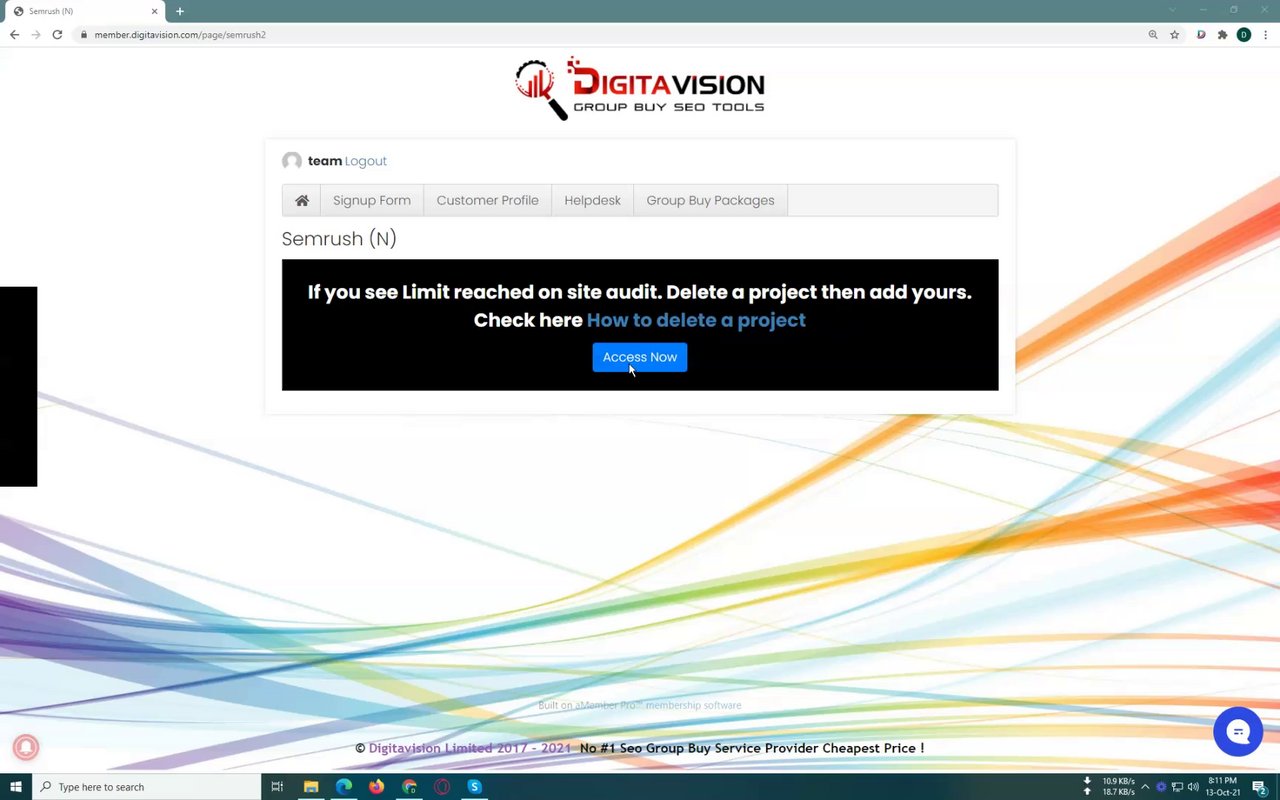The image size is (1280, 800).
Task: Switch to Chrome on the taskbar
Action: point(409,787)
